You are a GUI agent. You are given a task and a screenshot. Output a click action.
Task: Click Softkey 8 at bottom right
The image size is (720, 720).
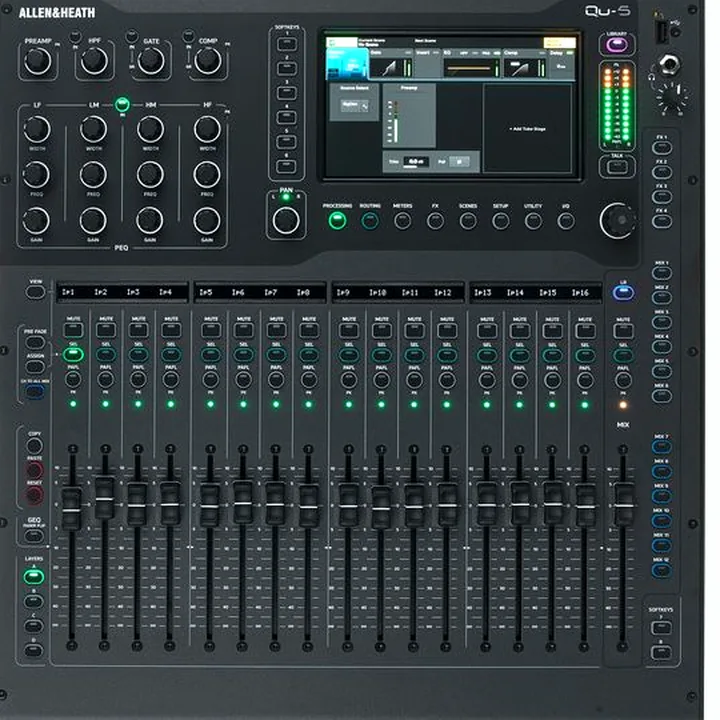[x=661, y=652]
